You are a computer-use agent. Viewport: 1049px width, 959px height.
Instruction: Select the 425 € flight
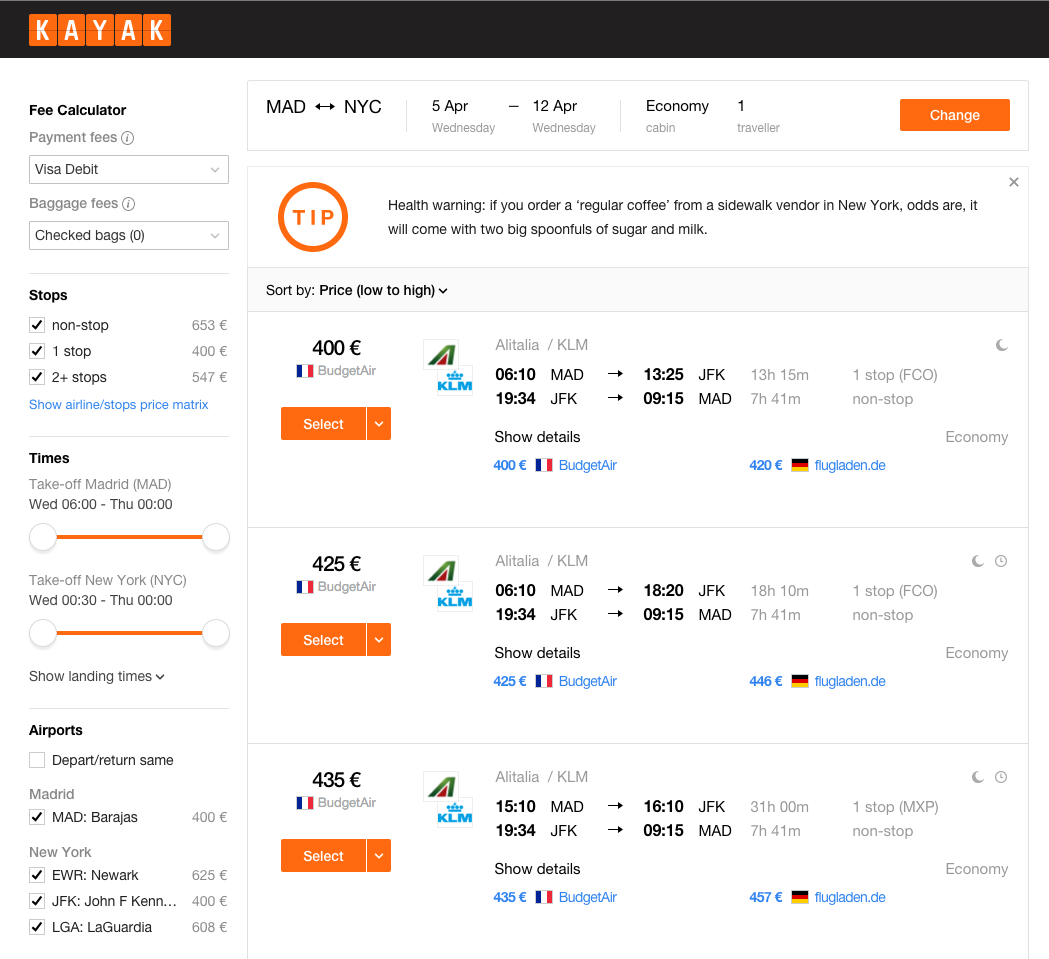(x=323, y=640)
